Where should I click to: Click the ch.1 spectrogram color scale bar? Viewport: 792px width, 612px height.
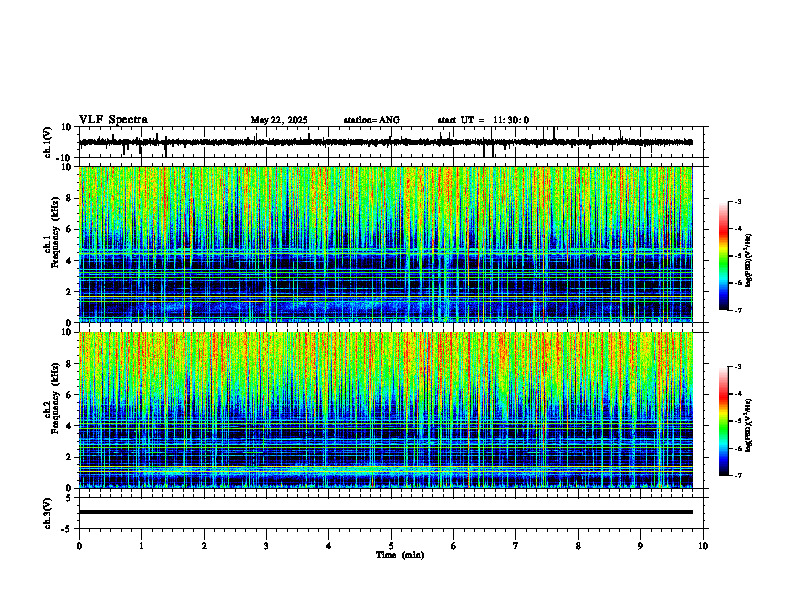click(x=724, y=256)
